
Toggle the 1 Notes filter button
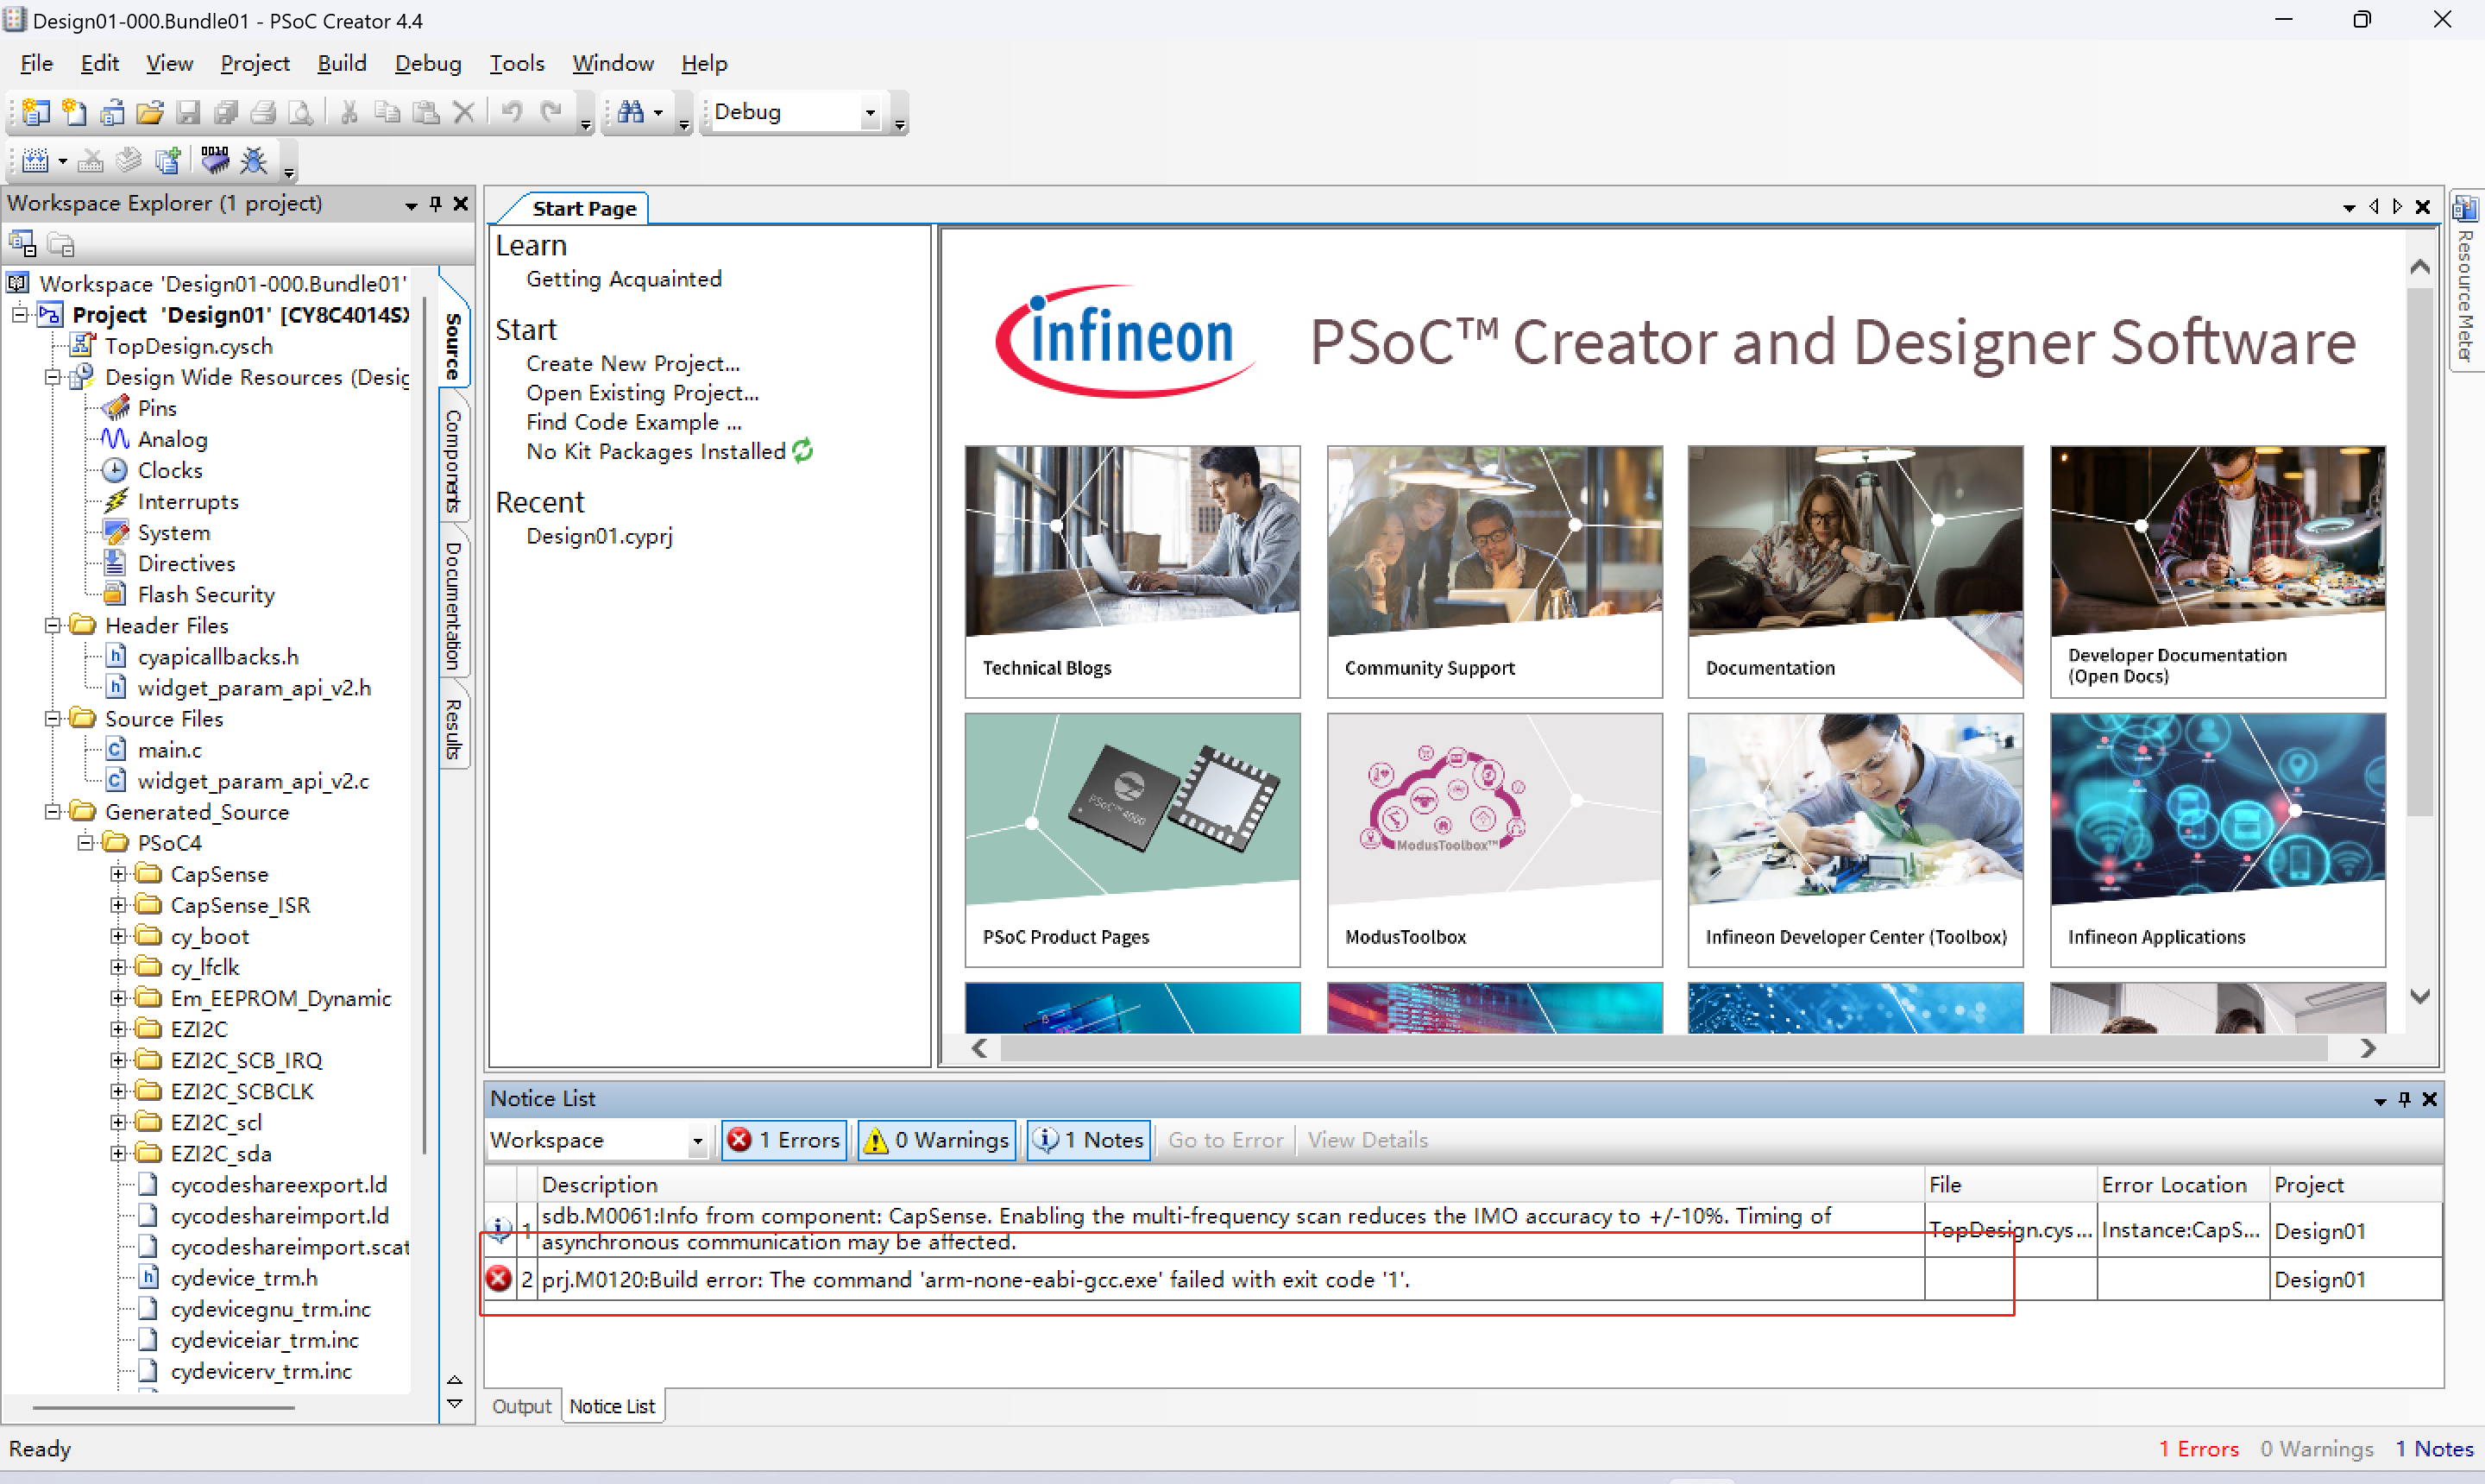click(1088, 1140)
